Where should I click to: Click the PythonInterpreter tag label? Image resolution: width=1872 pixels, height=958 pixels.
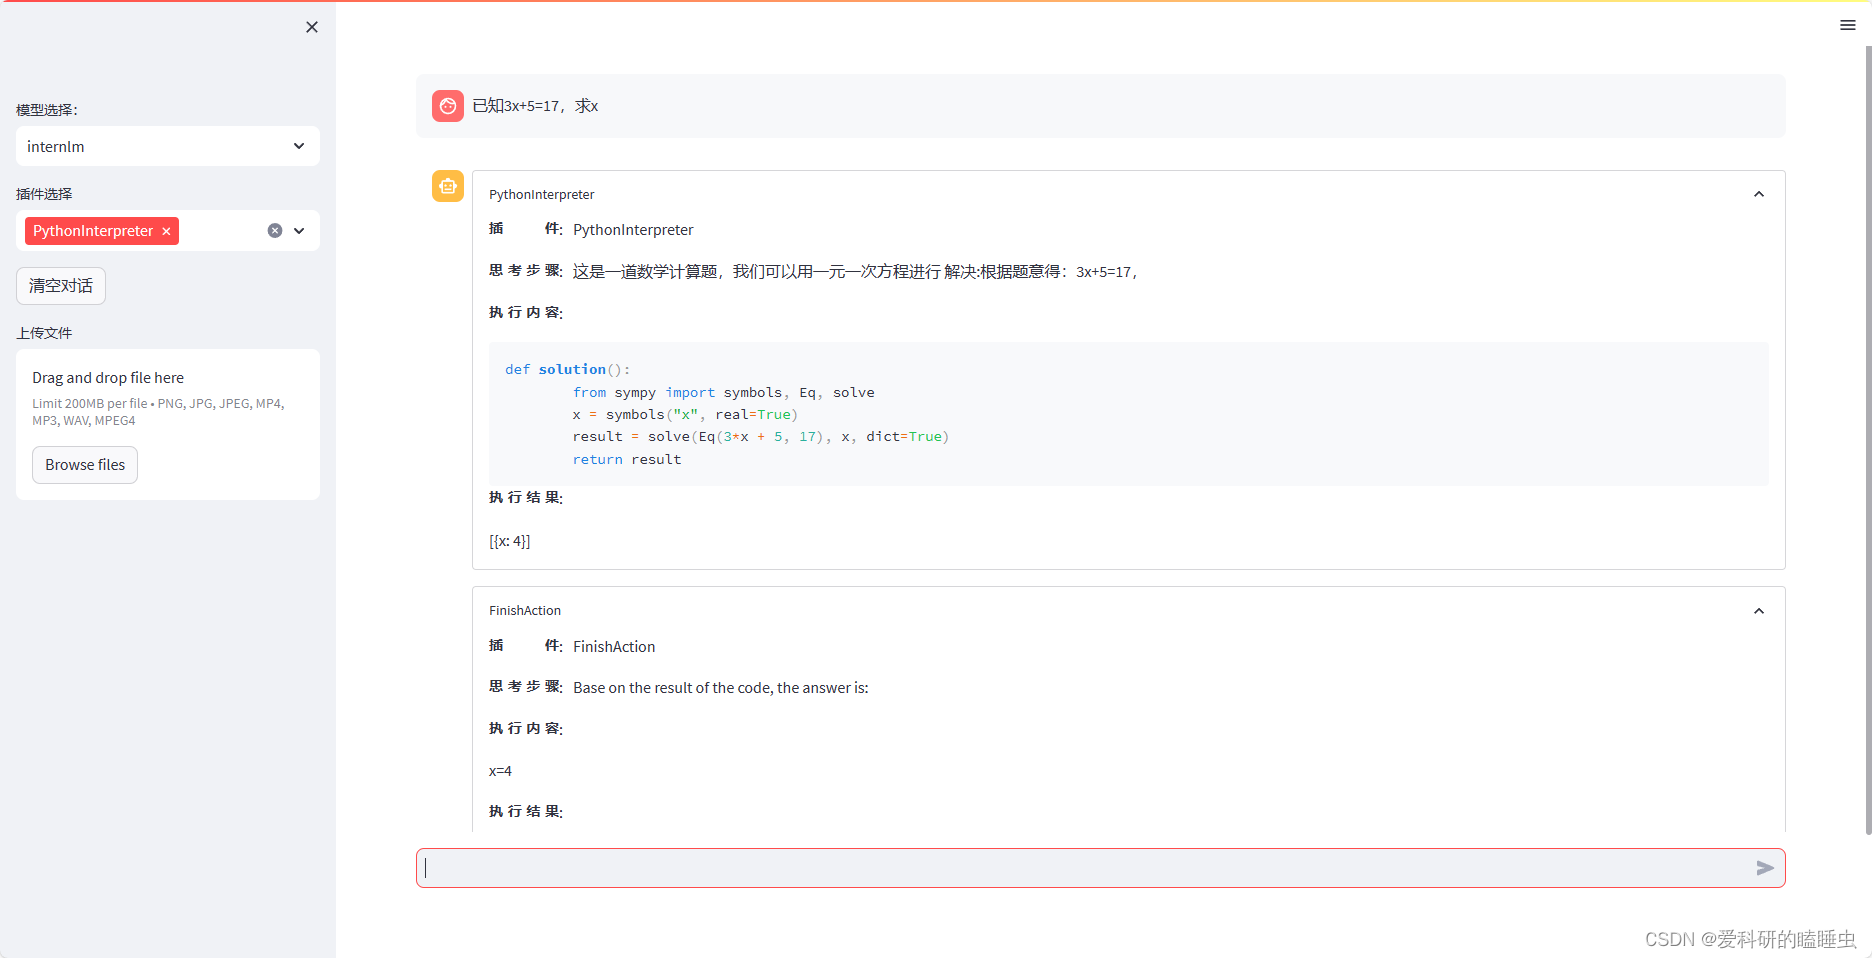pyautogui.click(x=93, y=231)
